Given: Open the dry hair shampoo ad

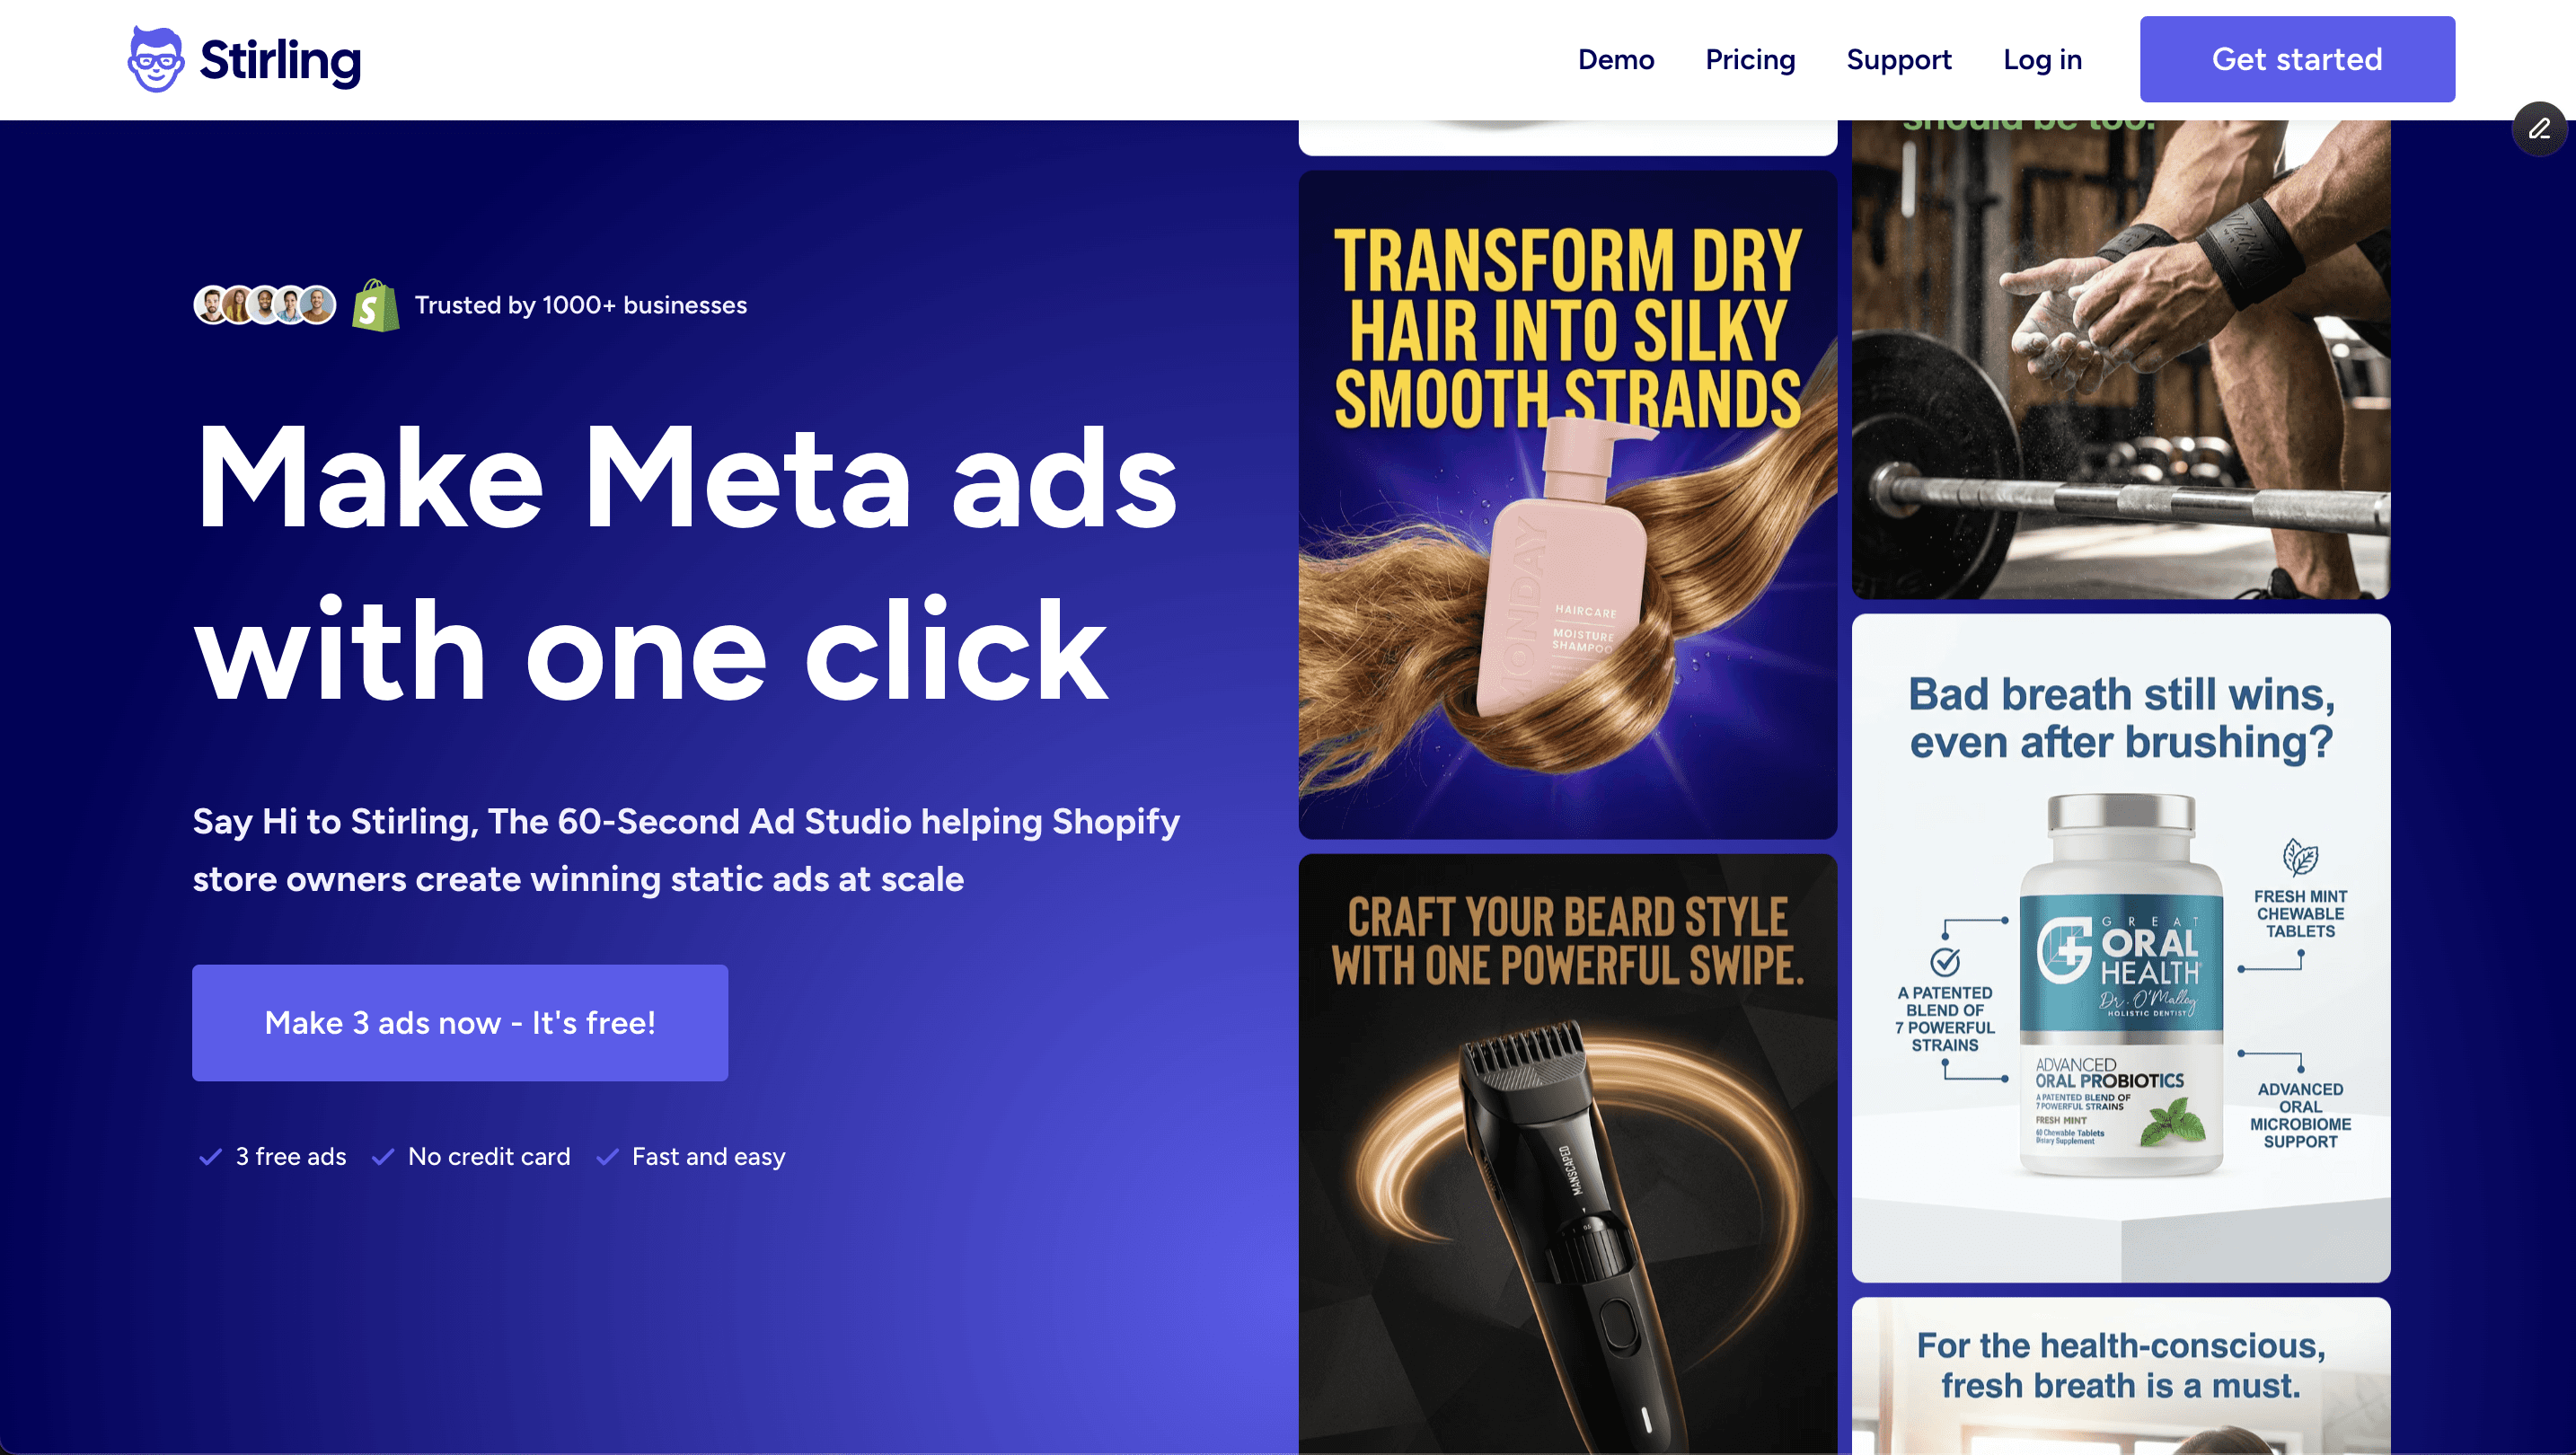Looking at the screenshot, I should 1568,505.
